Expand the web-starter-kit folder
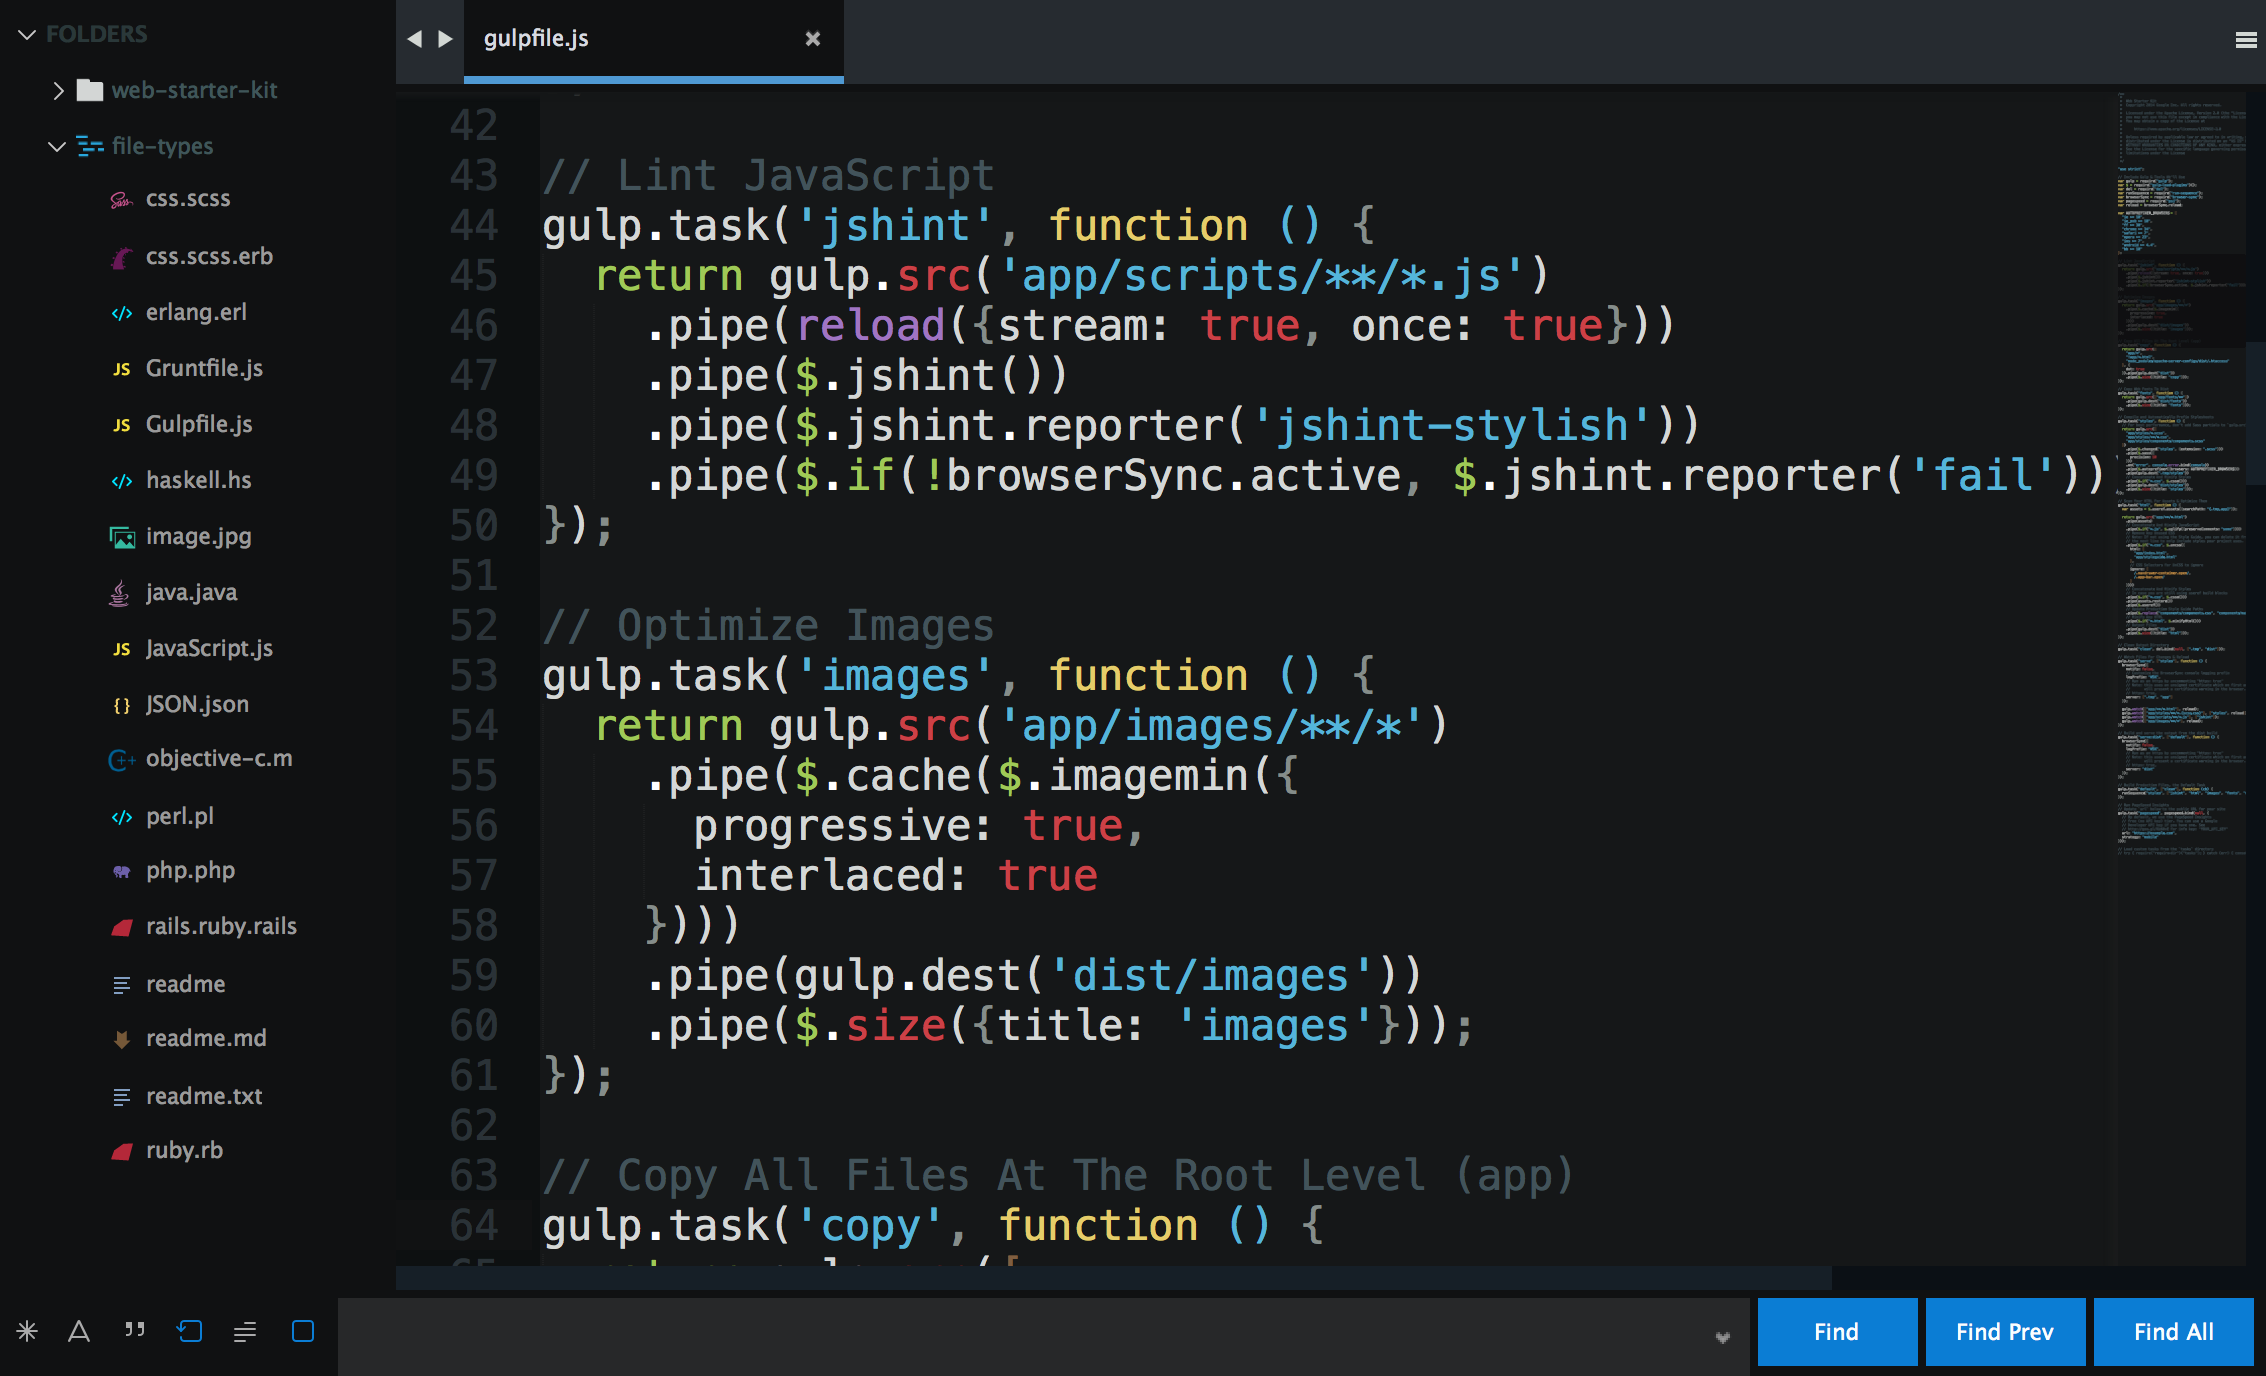The image size is (2266, 1376). [58, 90]
